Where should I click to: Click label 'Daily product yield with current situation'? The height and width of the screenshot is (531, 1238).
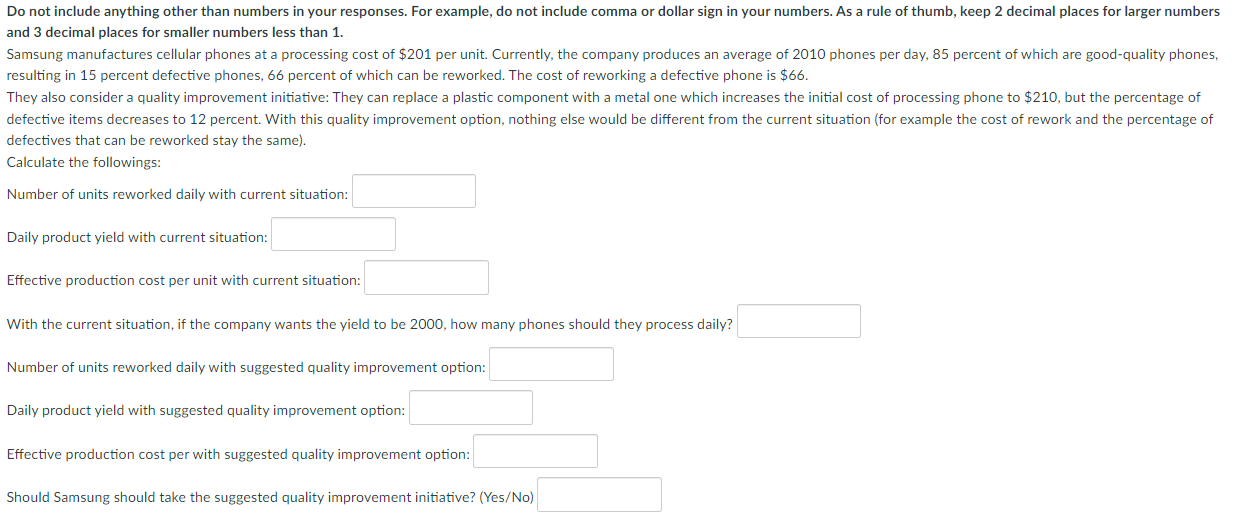coord(137,237)
